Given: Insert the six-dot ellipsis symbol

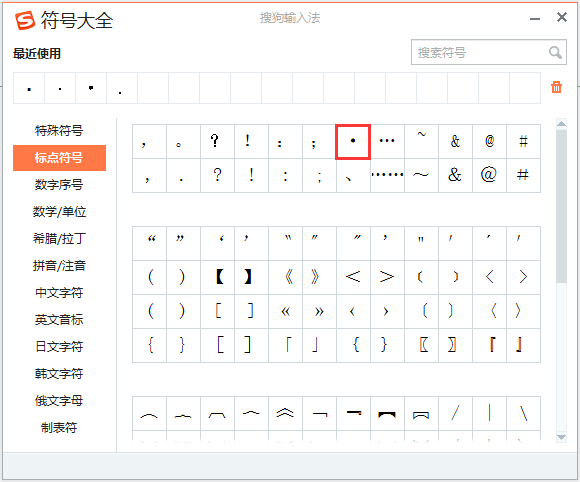Looking at the screenshot, I should point(387,175).
